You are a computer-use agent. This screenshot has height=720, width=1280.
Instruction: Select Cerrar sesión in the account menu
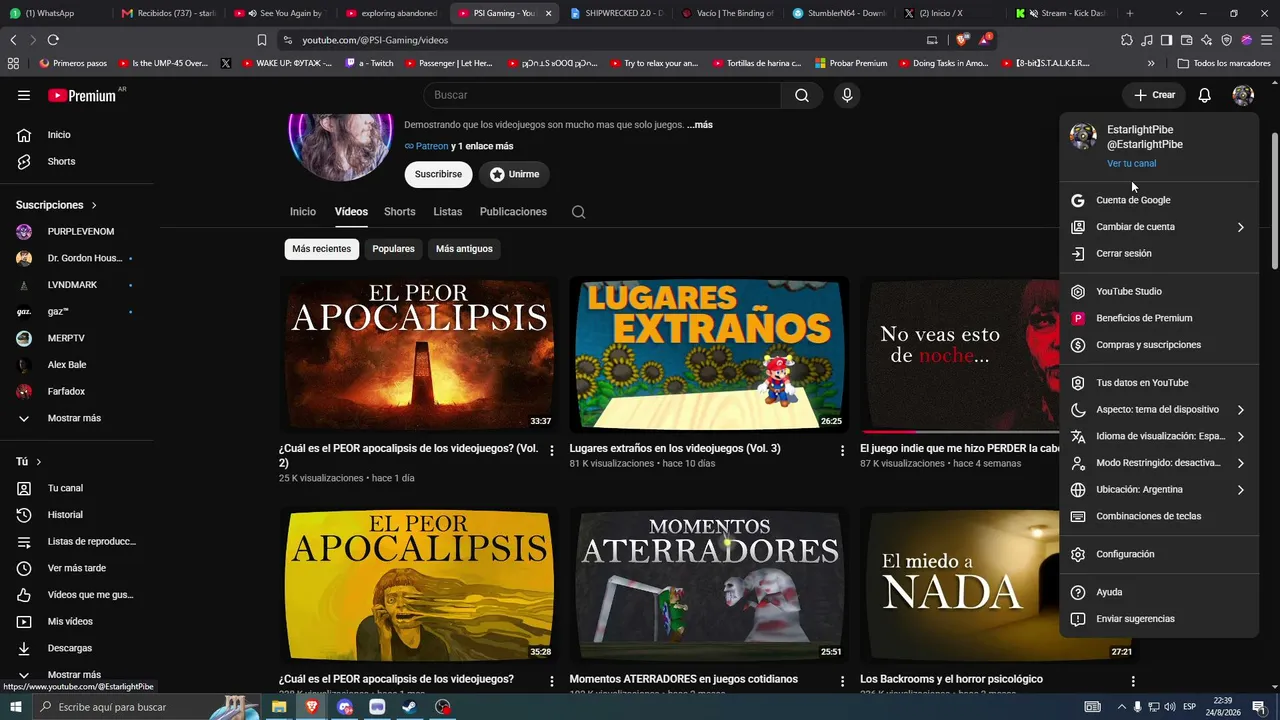pyautogui.click(x=1159, y=254)
